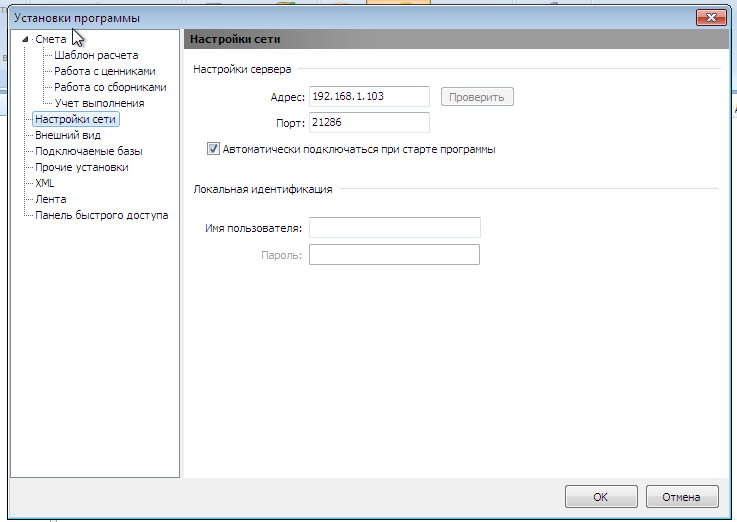This screenshot has width=737, height=522.
Task: Uncheck auto-connect at program start
Action: pos(213,149)
